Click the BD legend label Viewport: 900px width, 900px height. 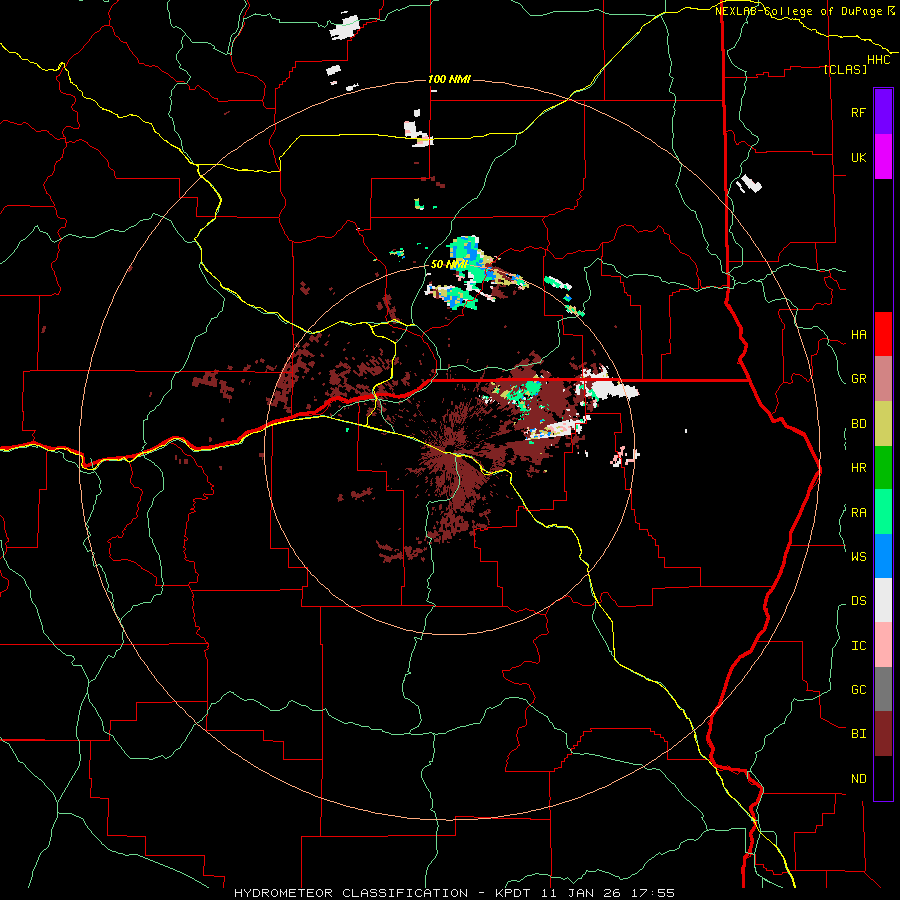(x=858, y=424)
